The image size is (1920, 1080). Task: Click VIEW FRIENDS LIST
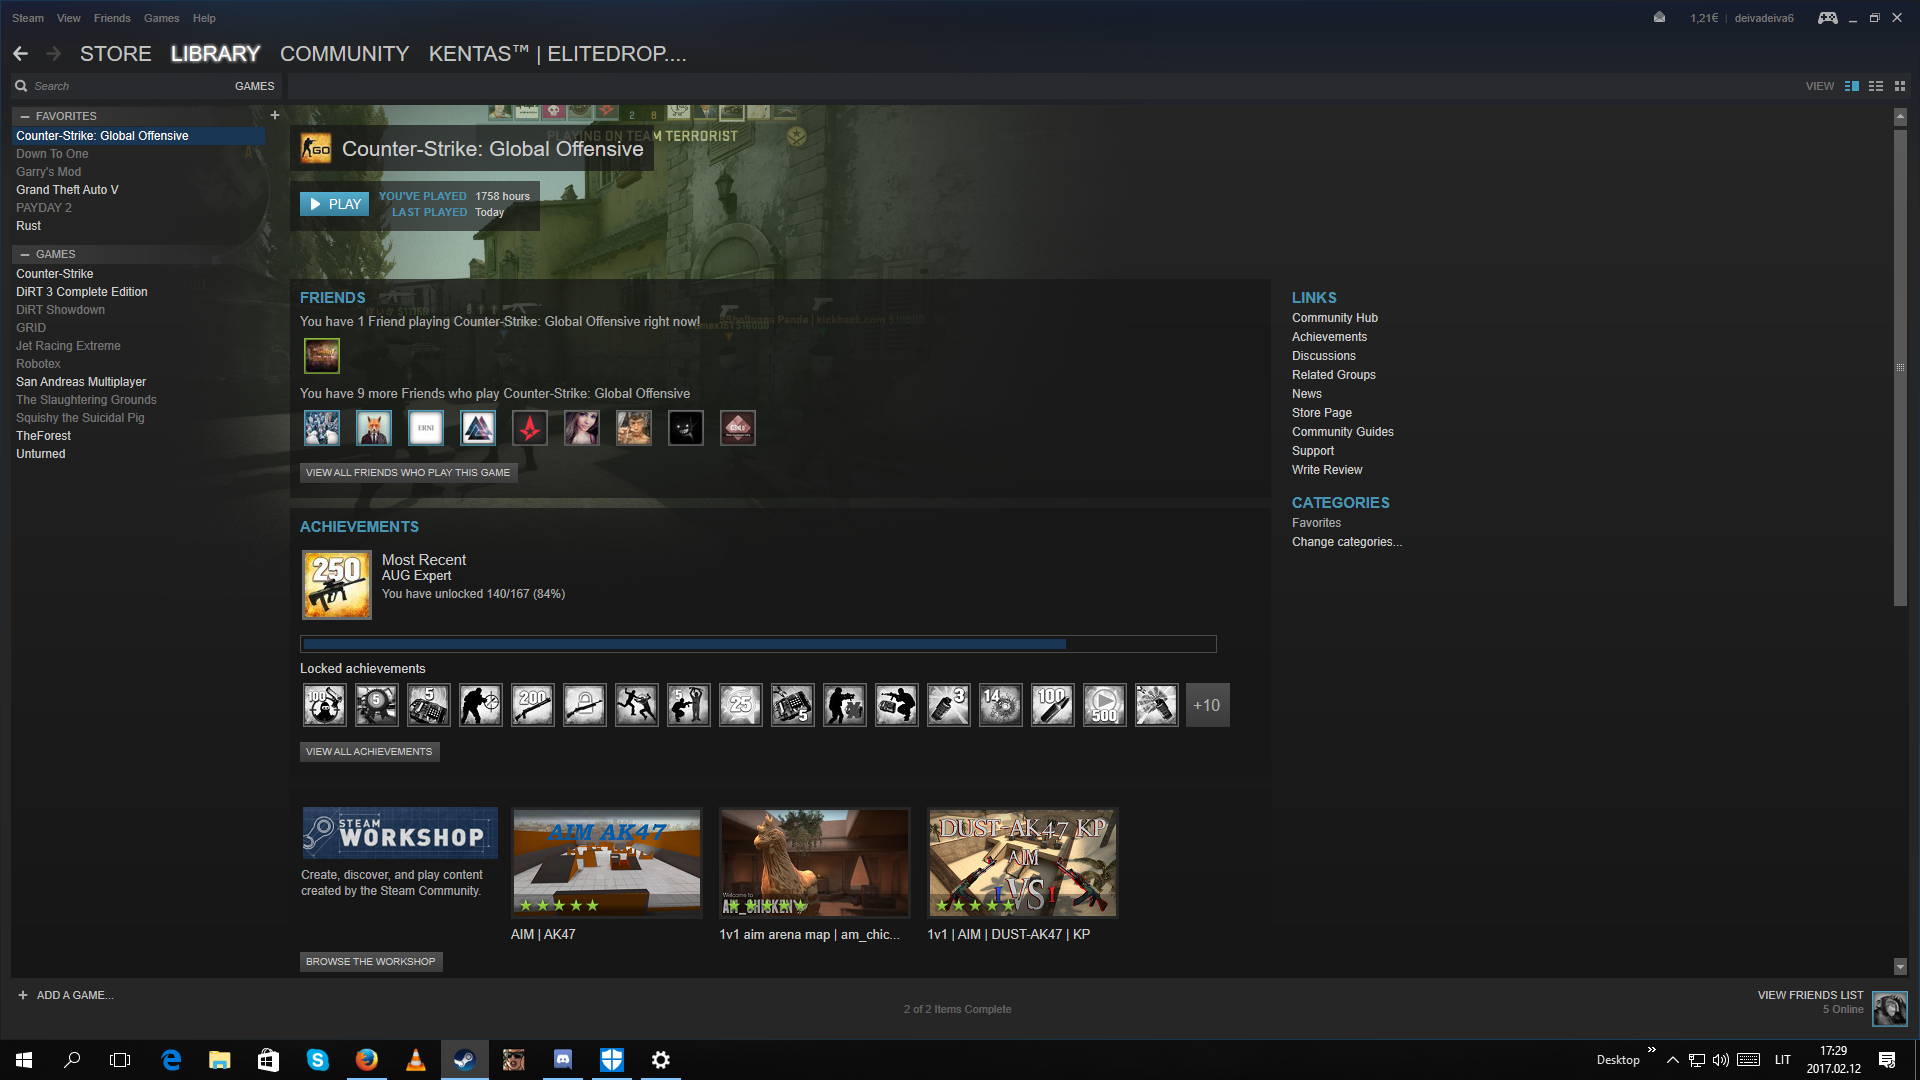pos(1810,995)
